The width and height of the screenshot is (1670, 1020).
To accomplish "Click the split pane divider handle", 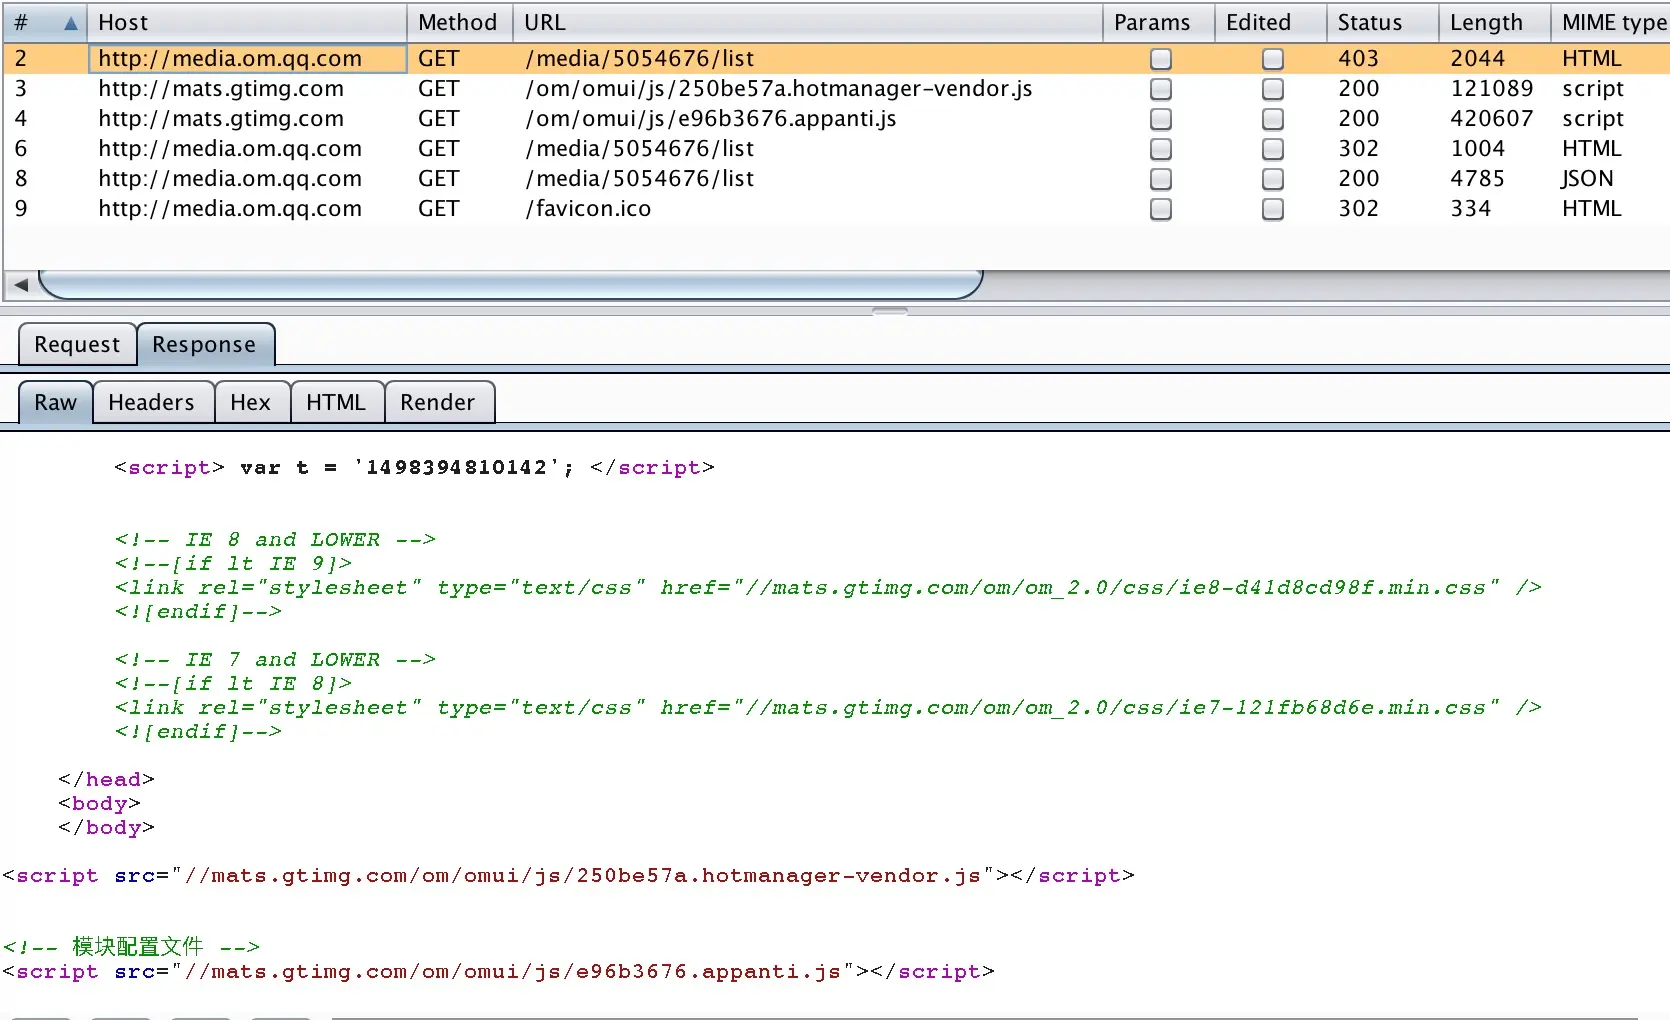I will [x=890, y=311].
